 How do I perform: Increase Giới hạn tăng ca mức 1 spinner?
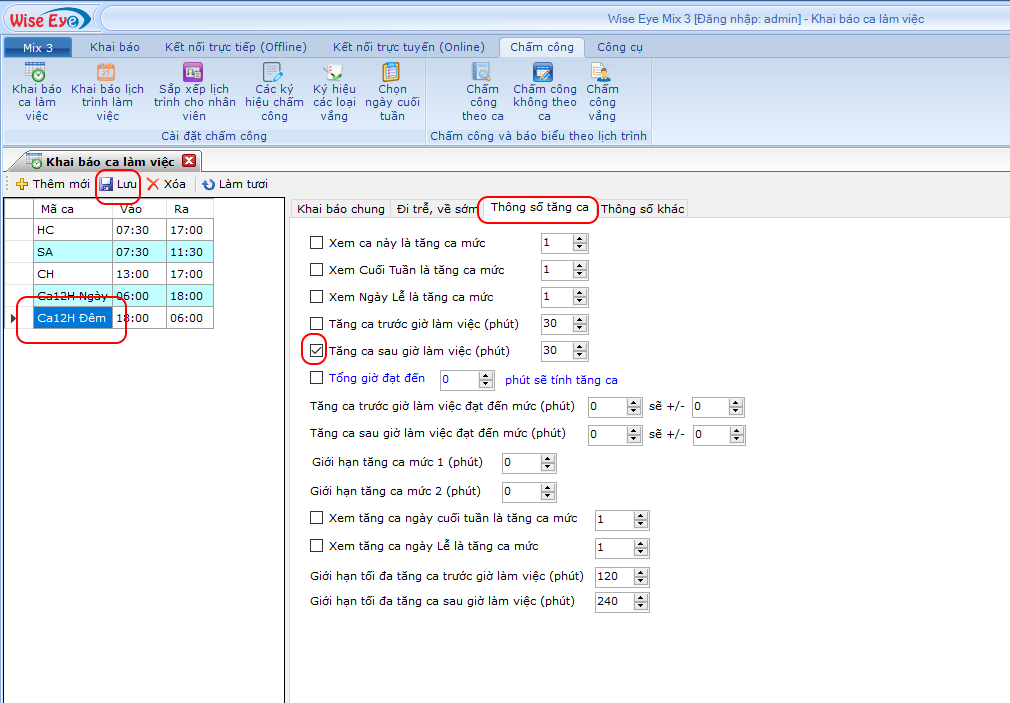pyautogui.click(x=548, y=459)
